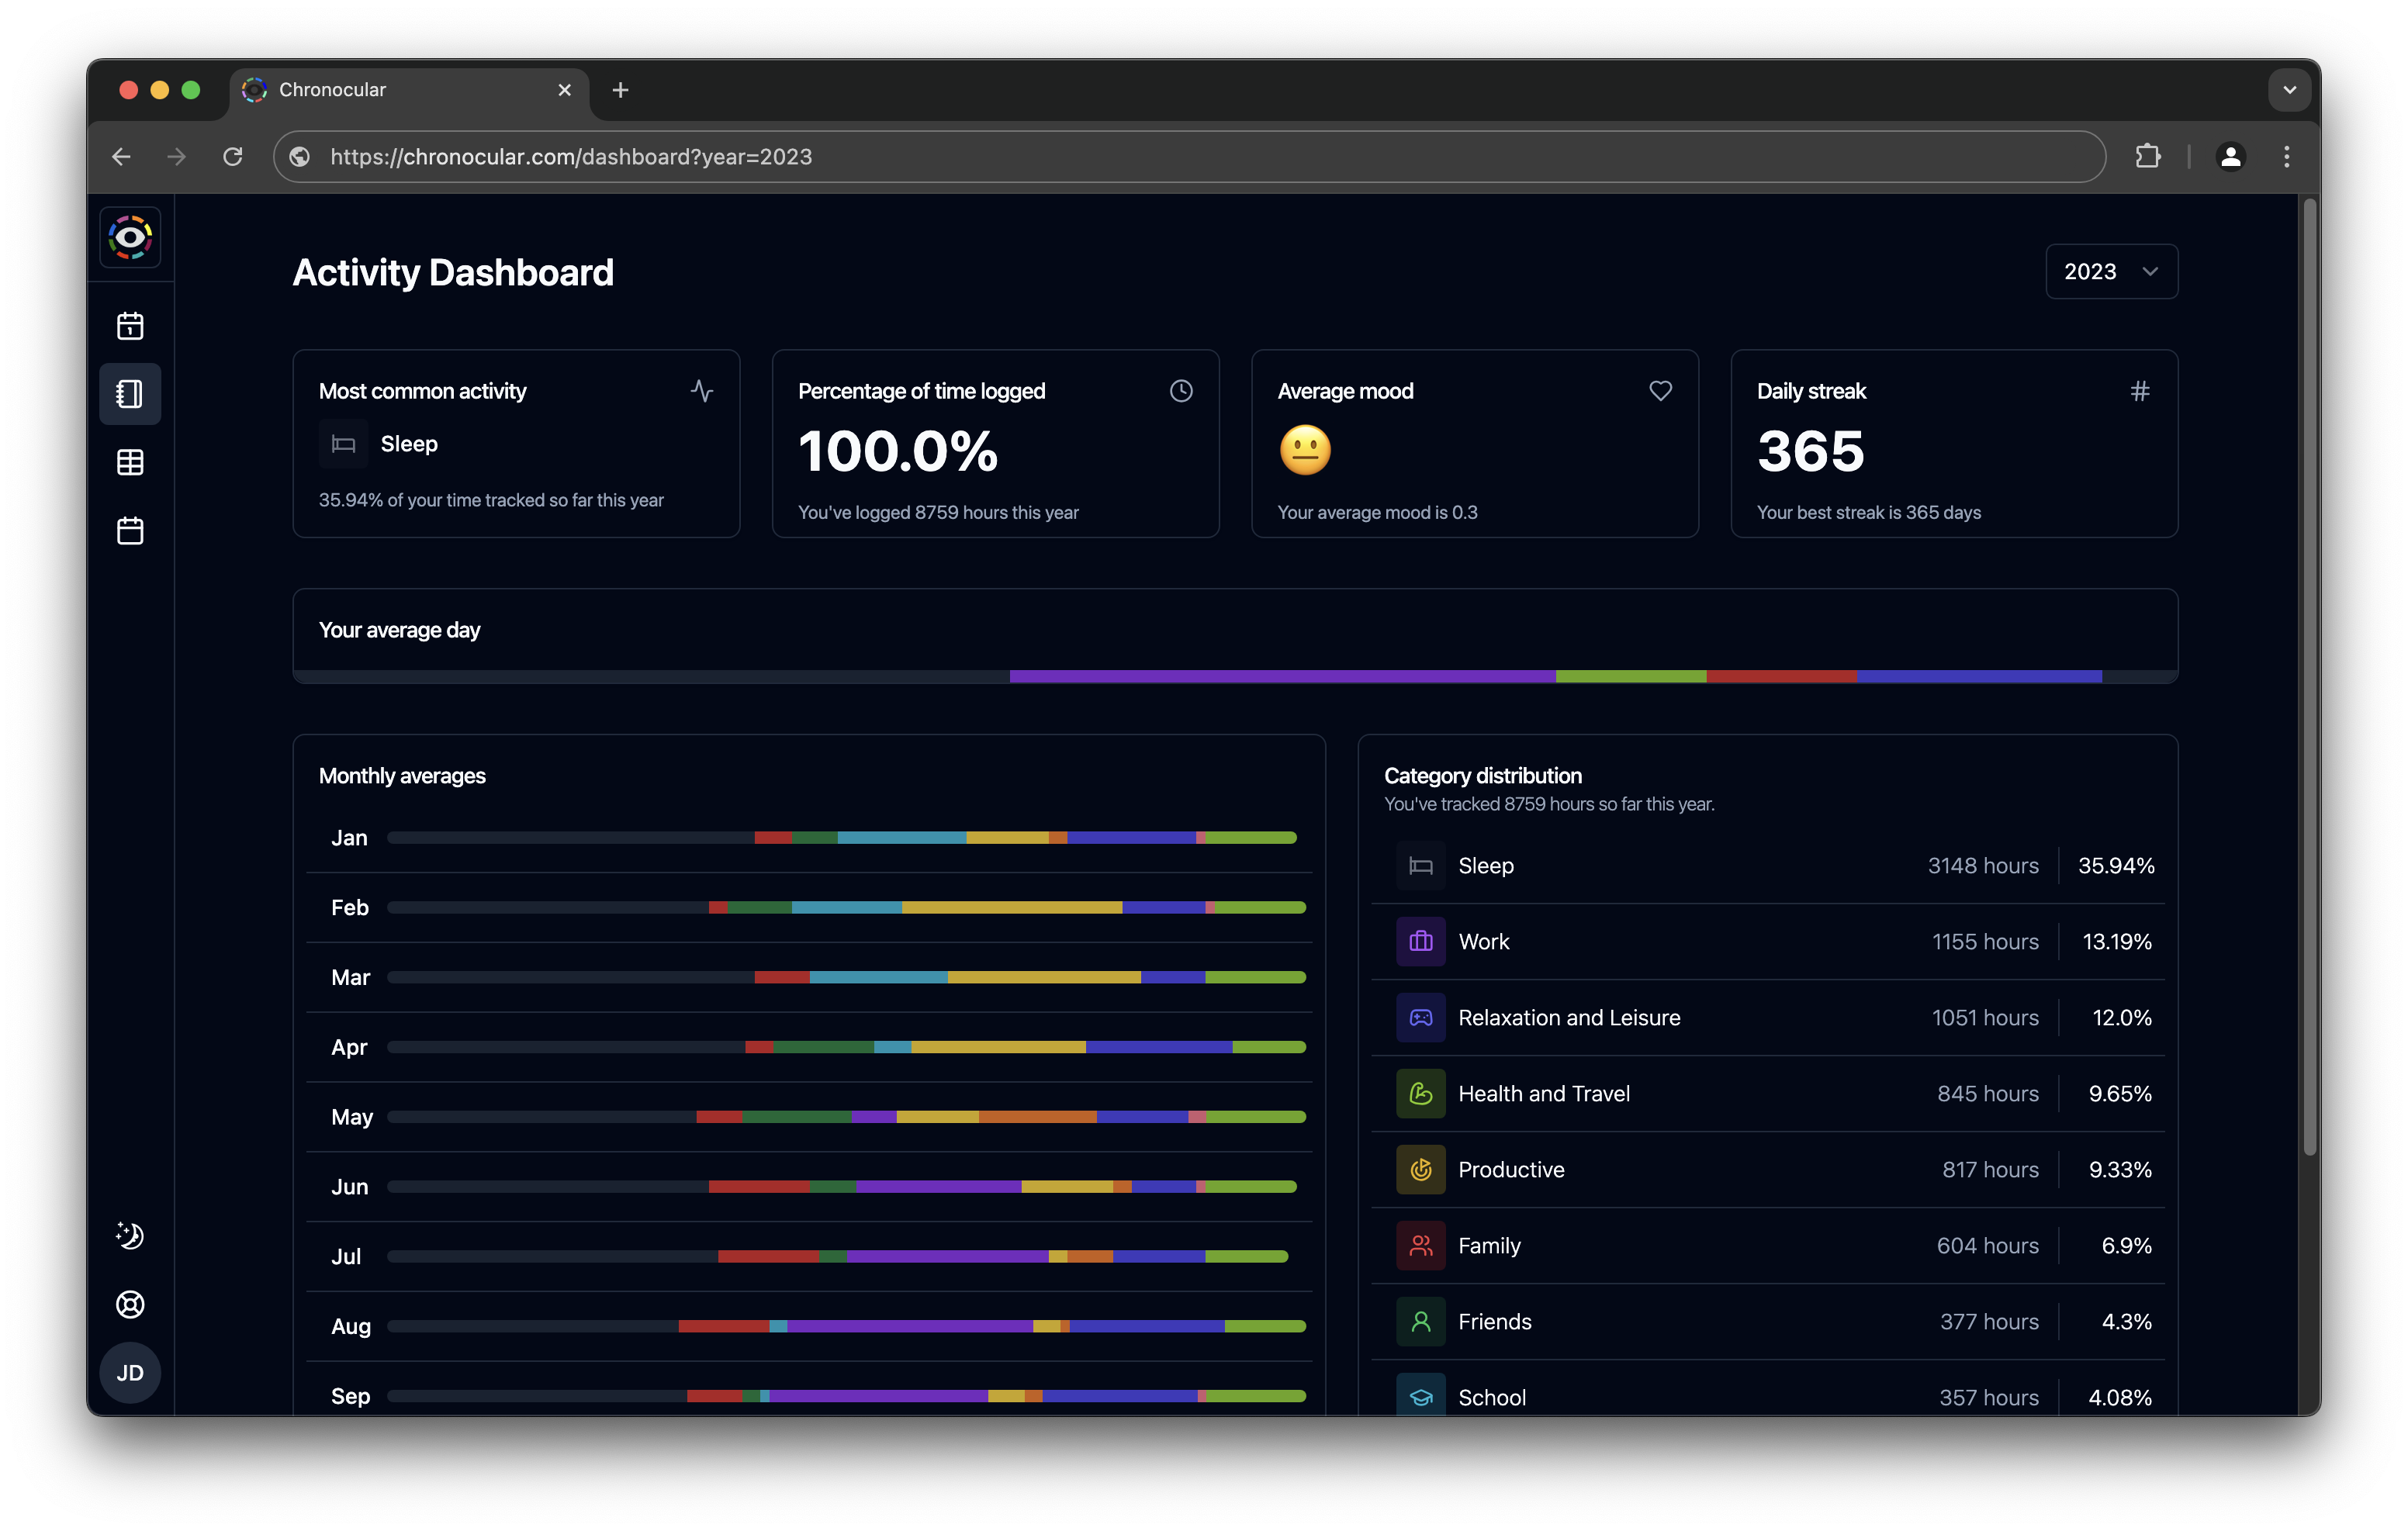Click the '845 hours' Health and Travel value
Screen dimensions: 2408x1531
pyautogui.click(x=1988, y=1094)
